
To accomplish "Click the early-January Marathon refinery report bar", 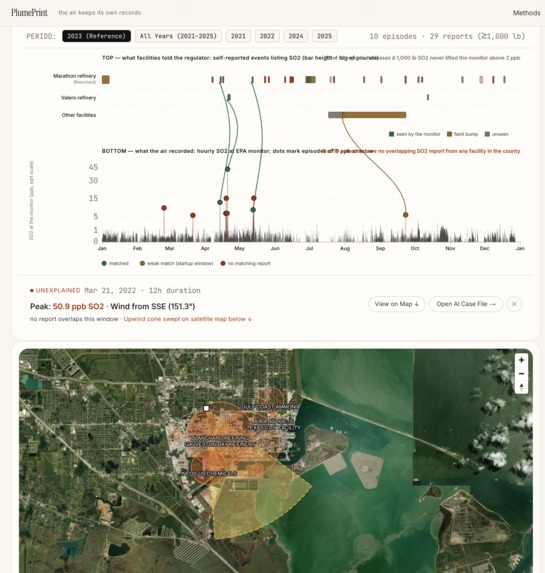I will pos(106,80).
